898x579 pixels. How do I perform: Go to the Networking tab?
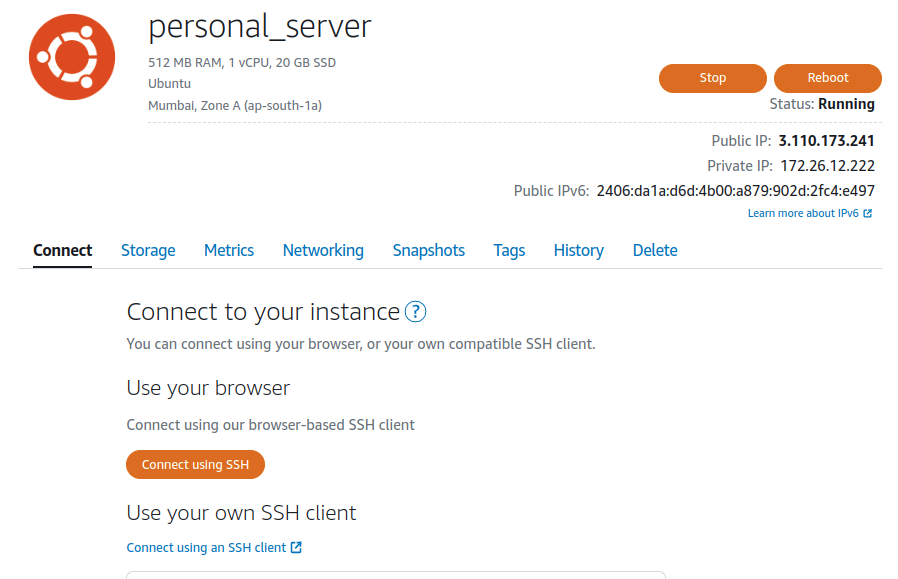pyautogui.click(x=323, y=250)
